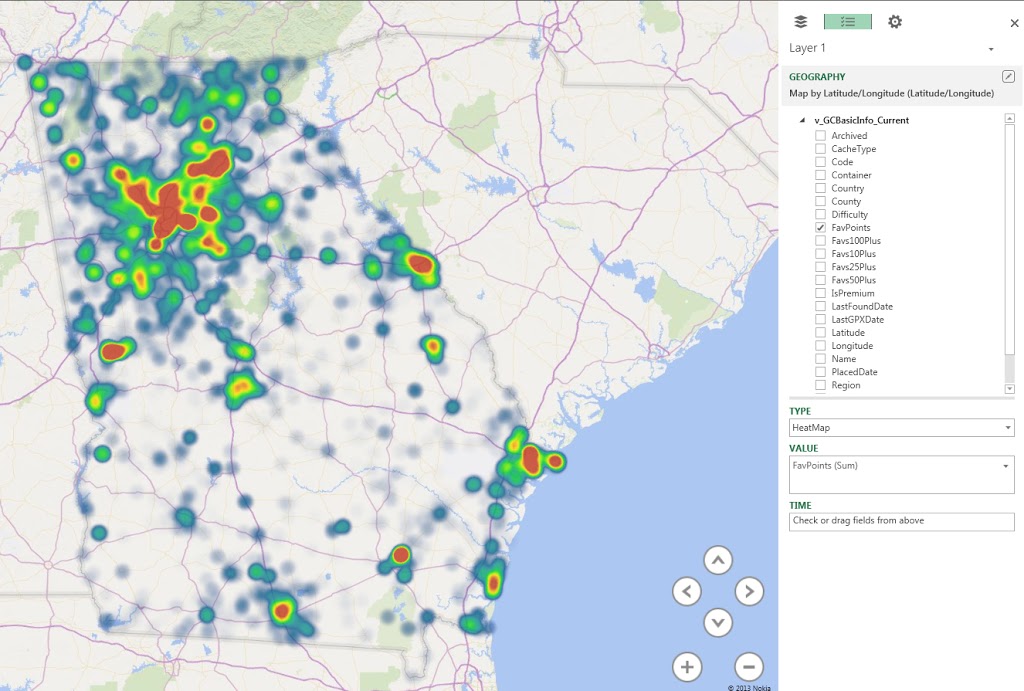The image size is (1024, 691).
Task: Zoom out with the minus button
Action: point(748,666)
